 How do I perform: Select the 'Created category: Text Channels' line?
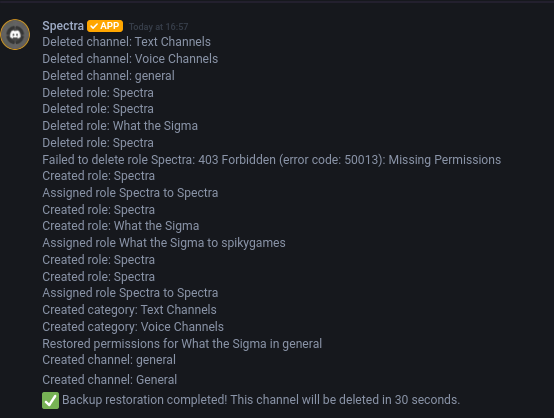click(x=129, y=310)
